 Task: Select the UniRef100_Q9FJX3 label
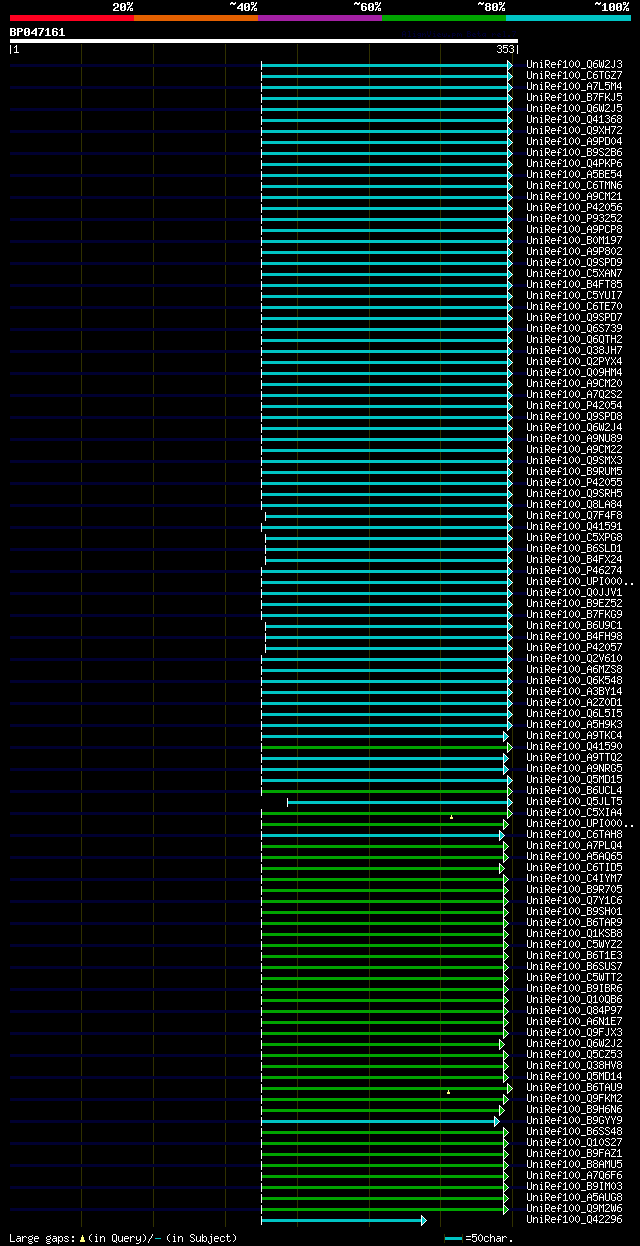coord(574,1032)
